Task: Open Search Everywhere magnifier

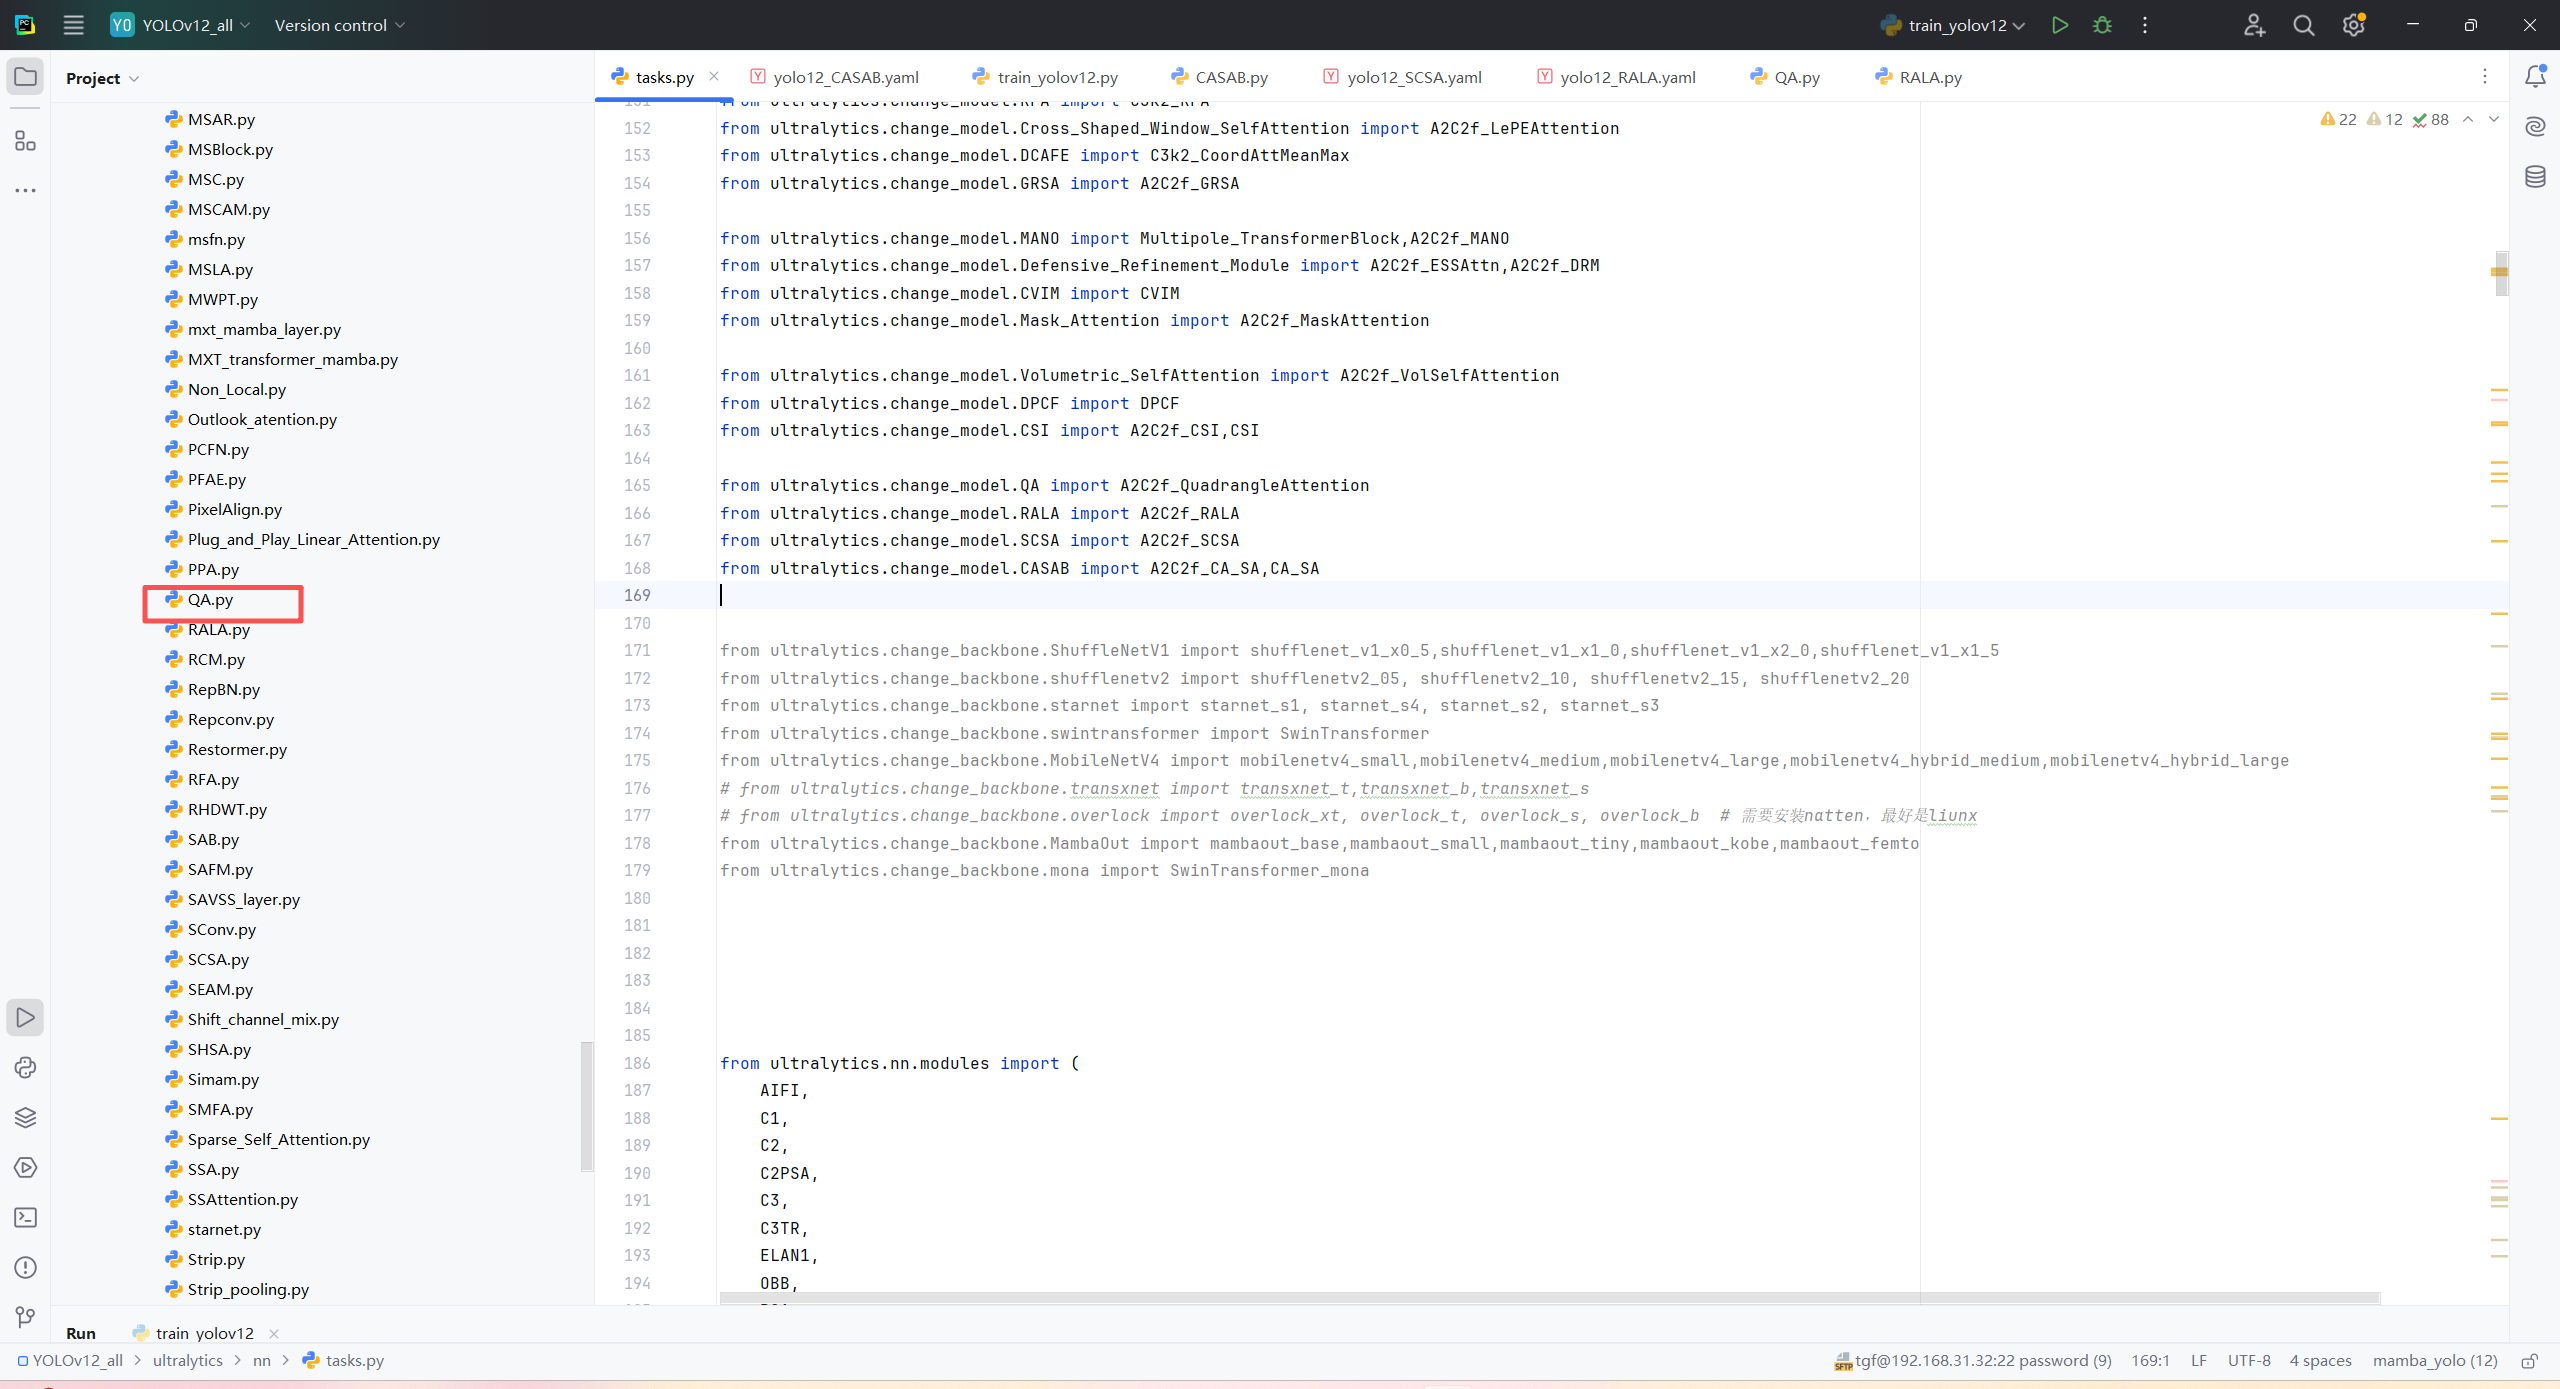Action: click(2304, 25)
